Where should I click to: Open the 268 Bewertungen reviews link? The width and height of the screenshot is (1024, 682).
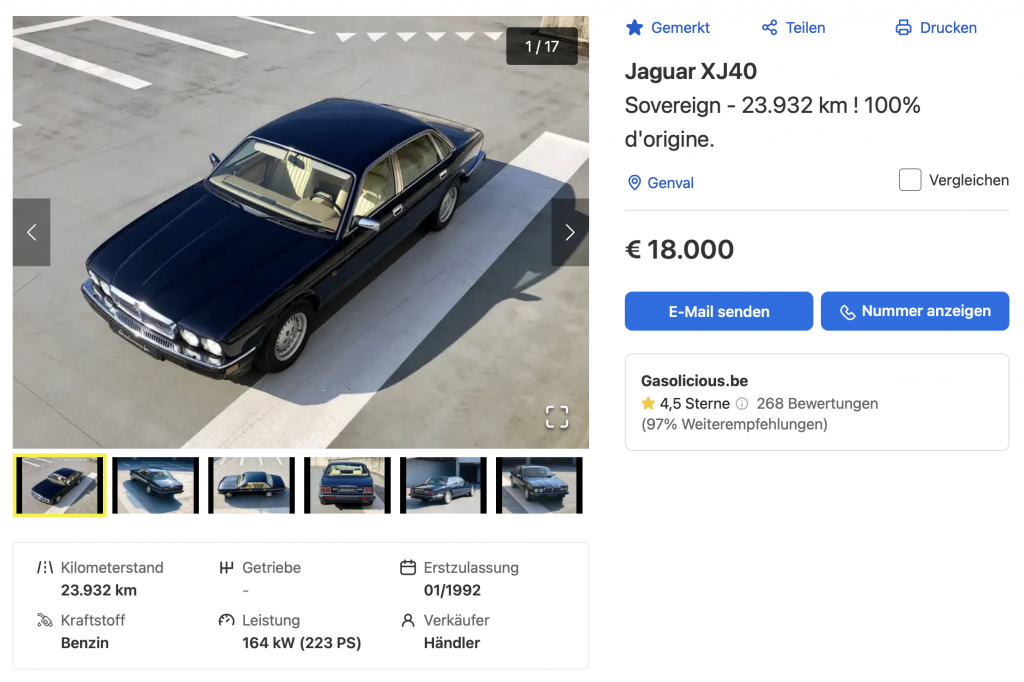tap(817, 404)
